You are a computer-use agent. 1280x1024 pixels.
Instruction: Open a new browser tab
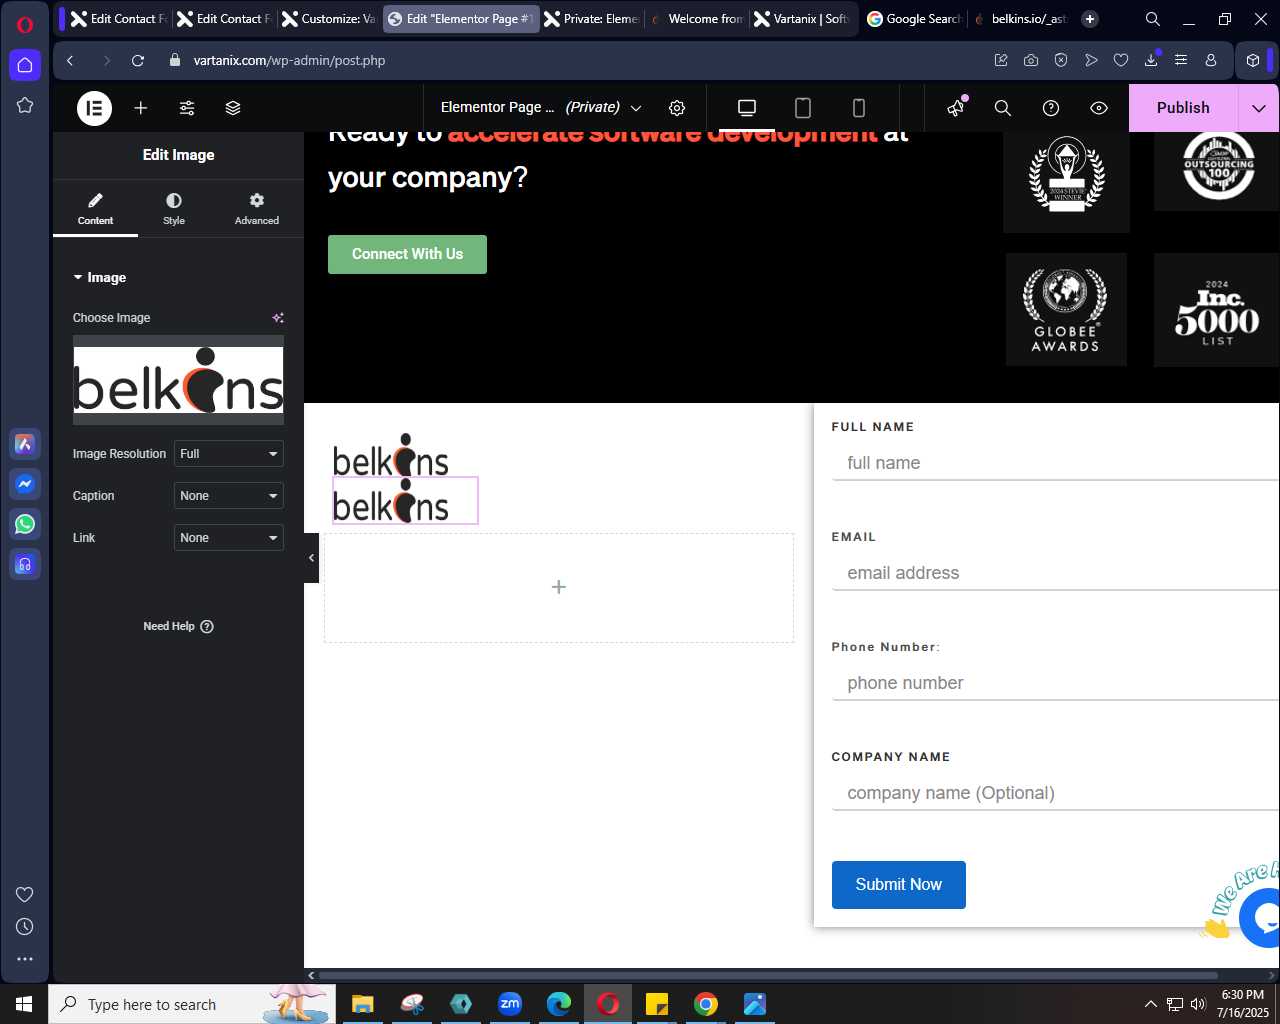coord(1090,19)
